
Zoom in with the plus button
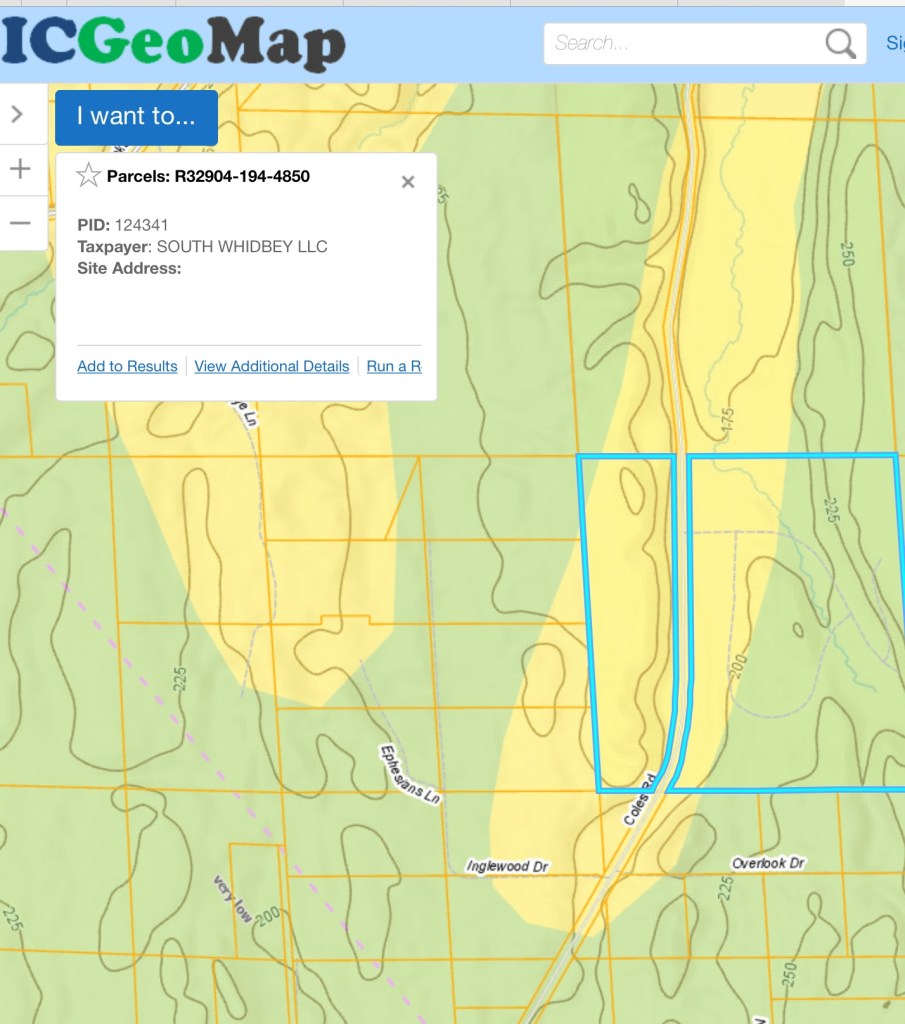coord(20,169)
